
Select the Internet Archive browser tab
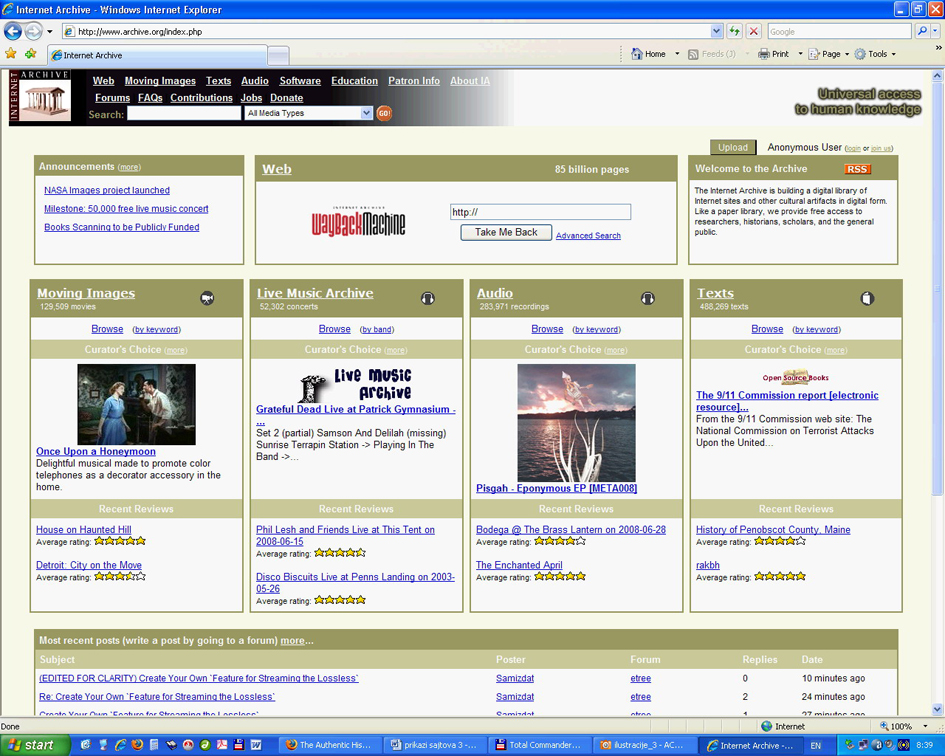tap(157, 55)
